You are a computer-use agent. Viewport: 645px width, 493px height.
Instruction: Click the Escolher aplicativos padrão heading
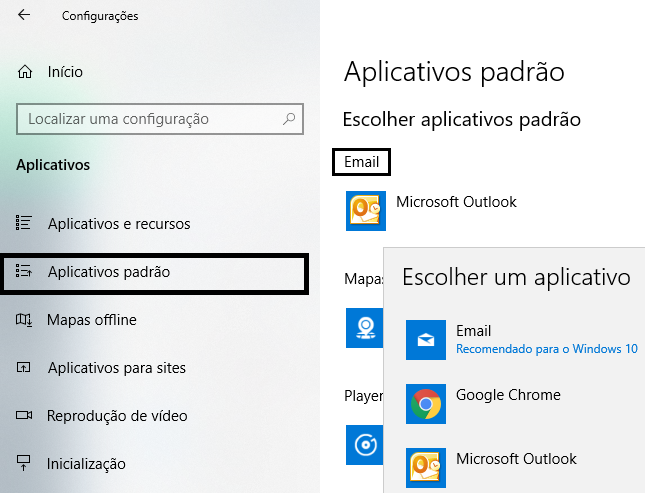pyautogui.click(x=462, y=120)
